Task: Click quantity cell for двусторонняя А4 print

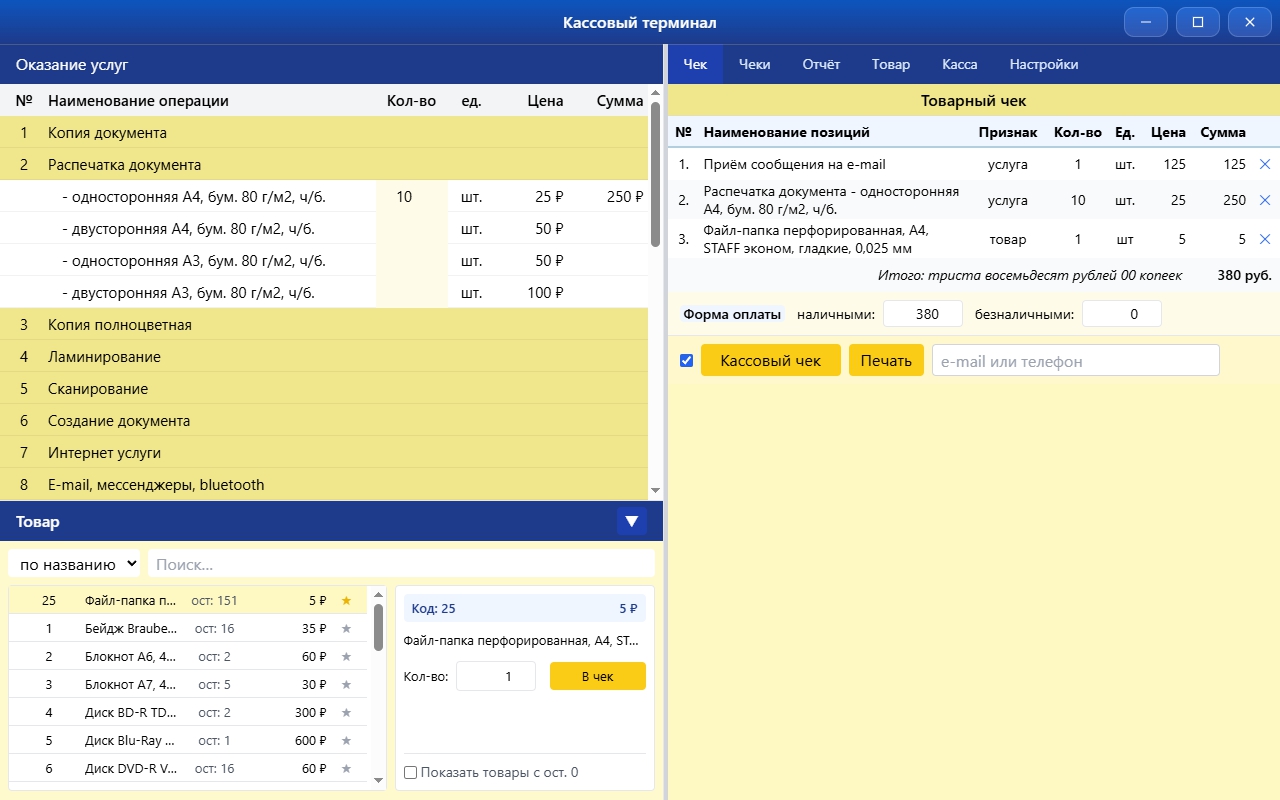Action: pos(412,229)
